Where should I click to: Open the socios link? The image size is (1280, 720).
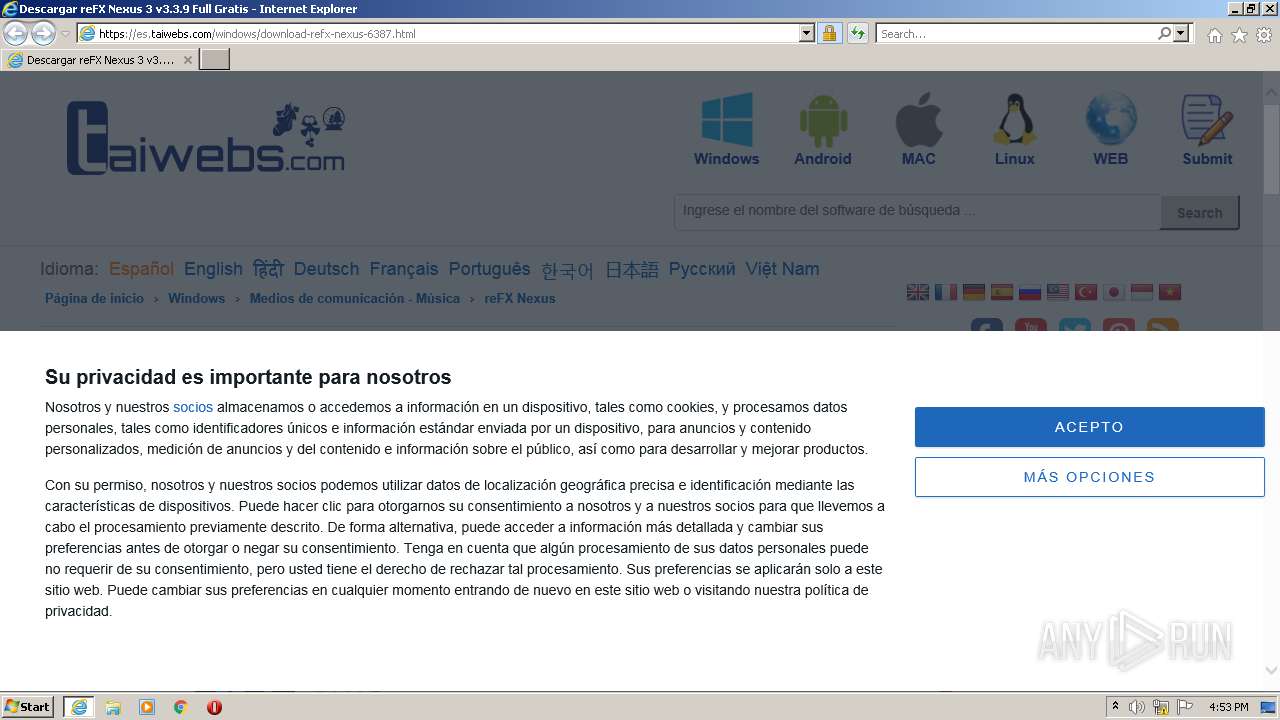click(193, 407)
